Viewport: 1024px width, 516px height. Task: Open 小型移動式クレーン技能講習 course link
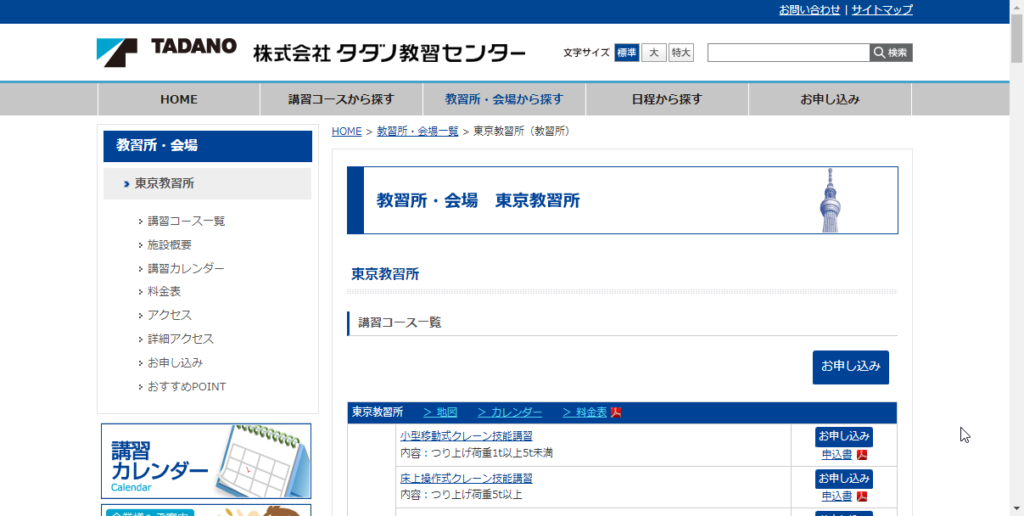click(x=466, y=436)
